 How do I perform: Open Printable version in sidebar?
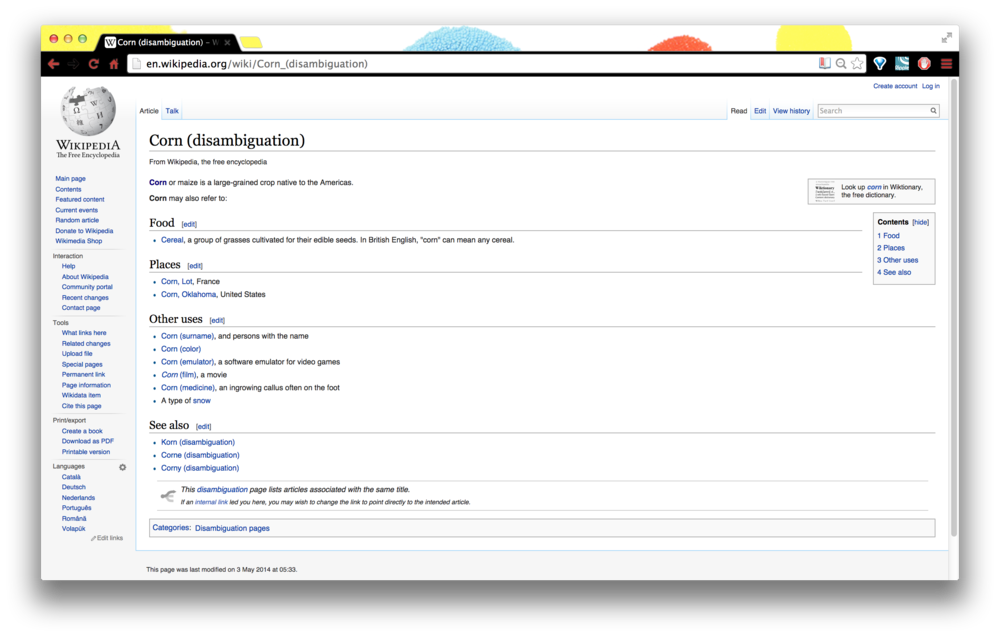(85, 452)
